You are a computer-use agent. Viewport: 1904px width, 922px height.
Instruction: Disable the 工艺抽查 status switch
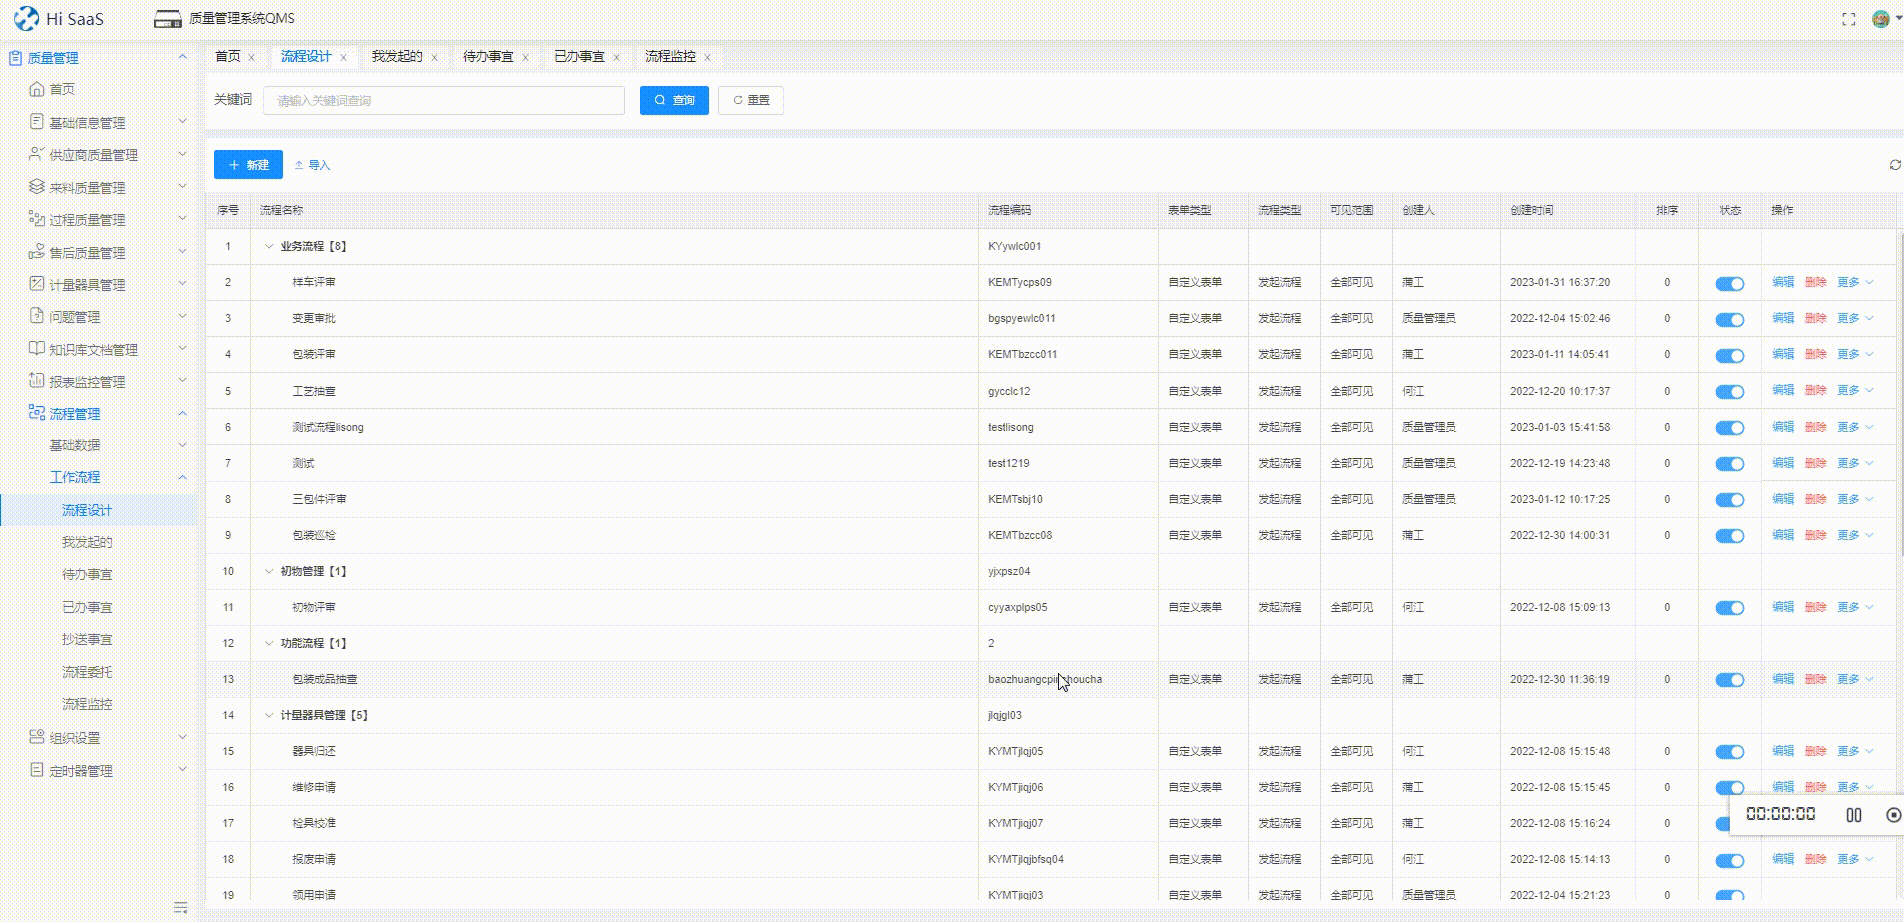(x=1729, y=392)
